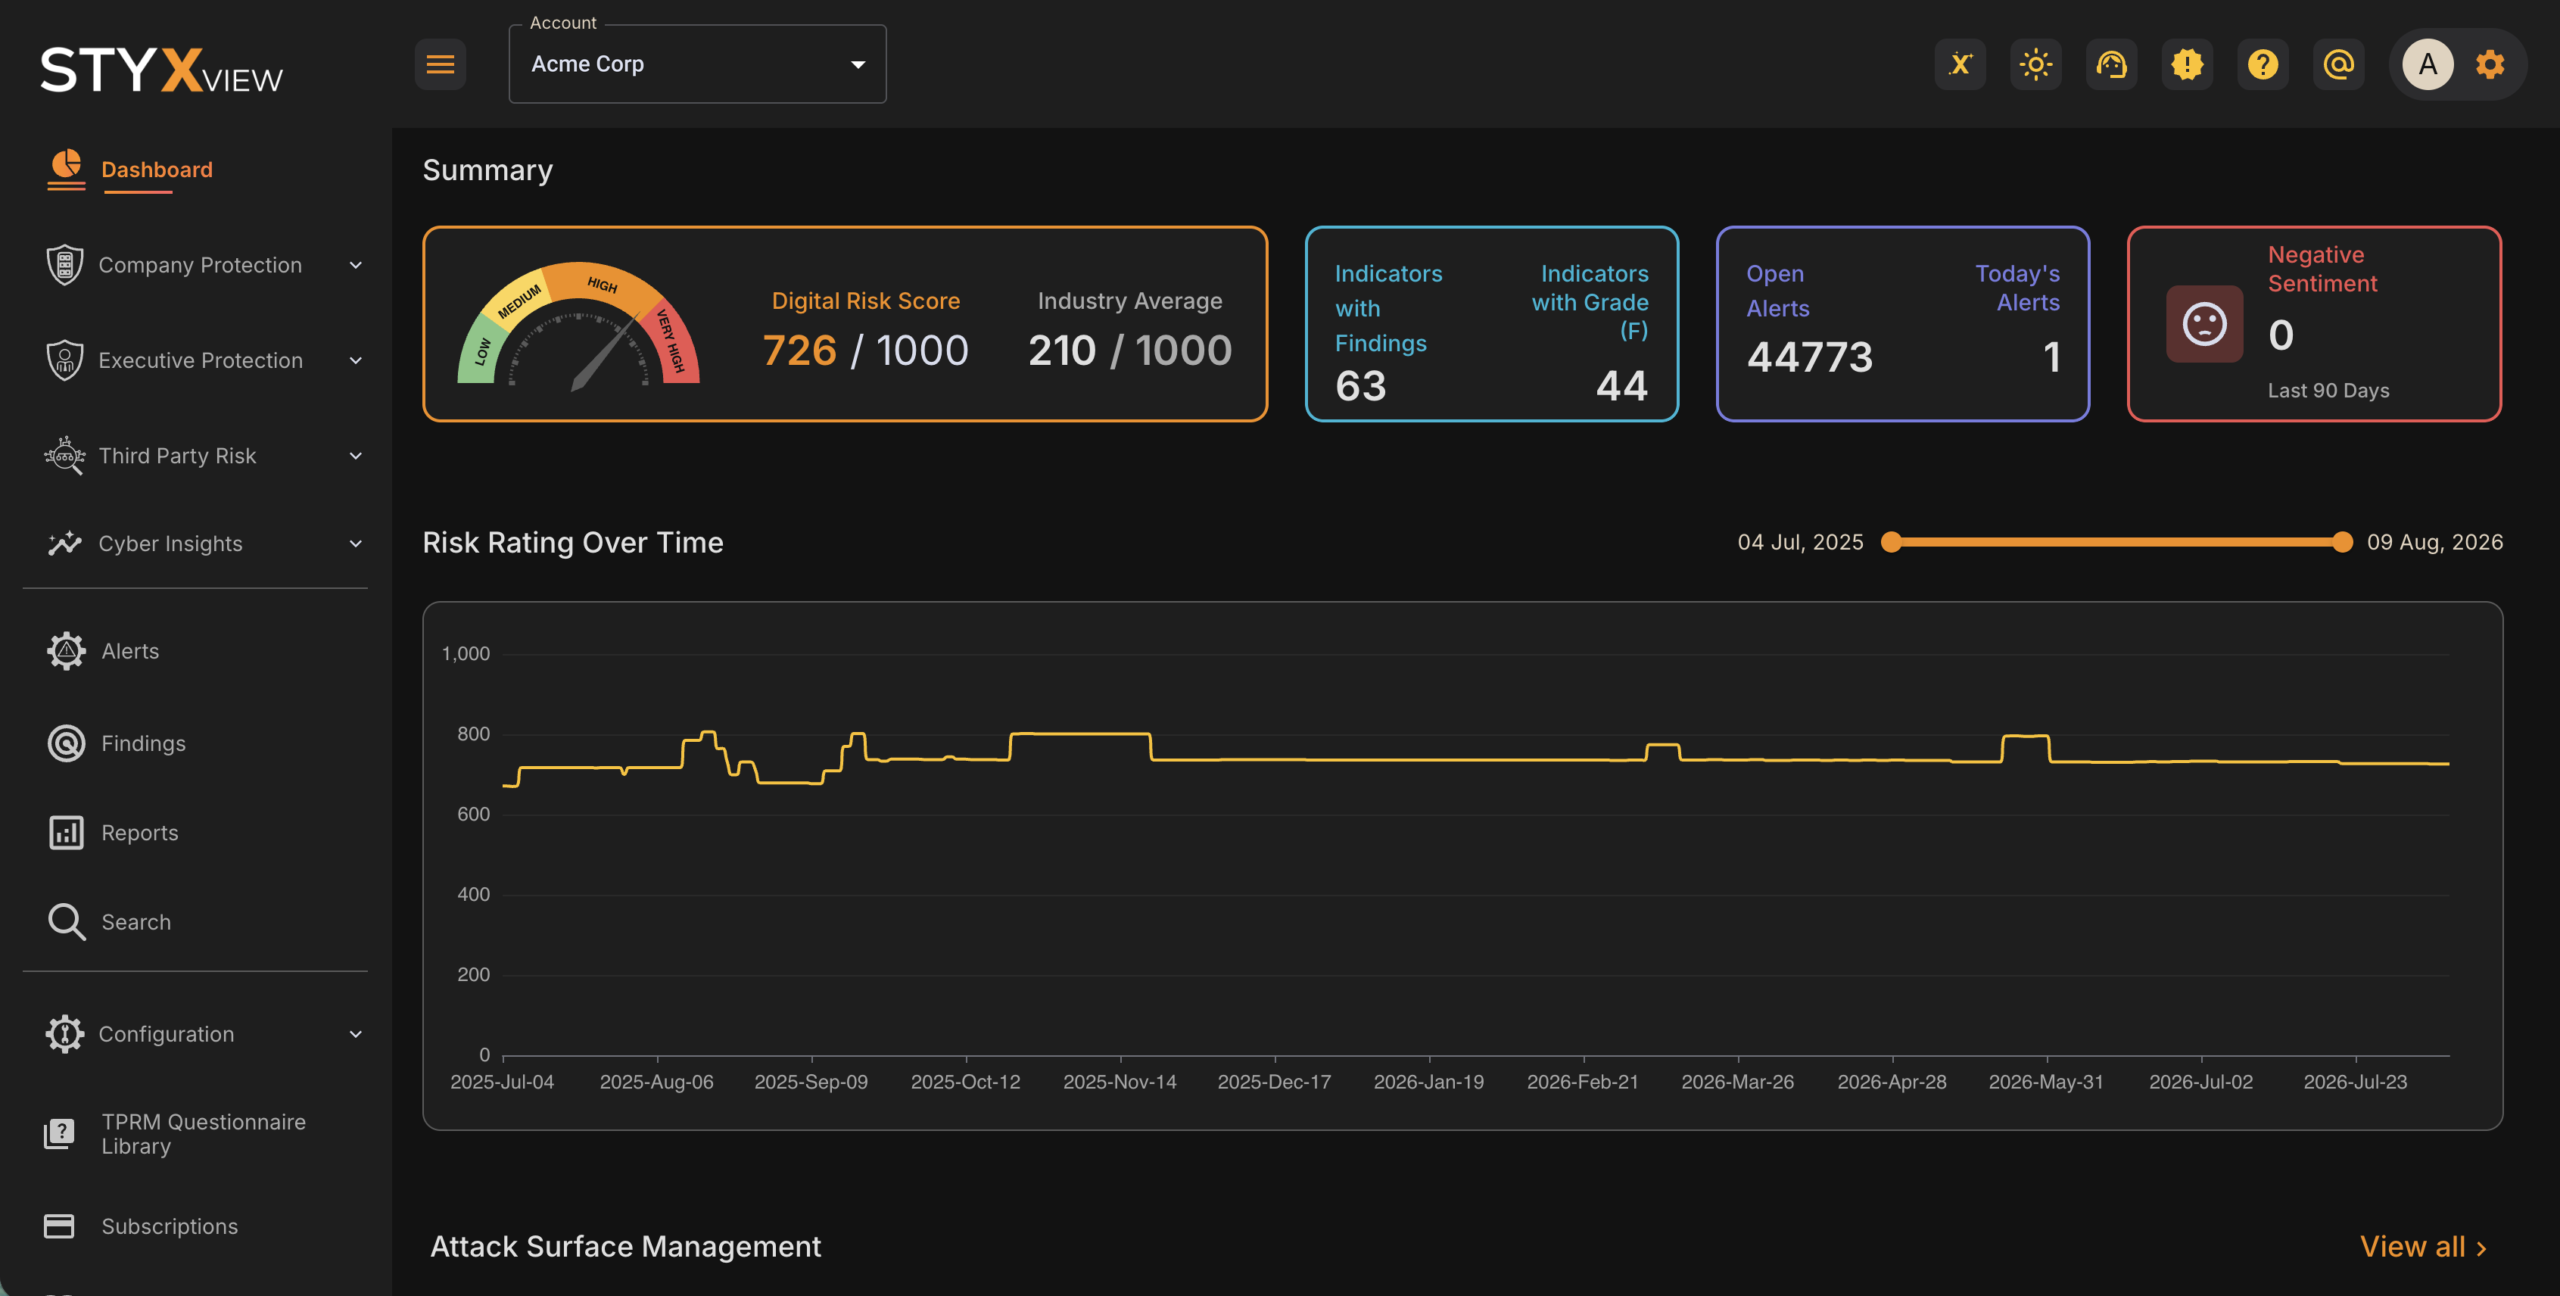This screenshot has height=1296, width=2560.
Task: Open the TPRM Questionnaire Library item
Action: (x=204, y=1134)
